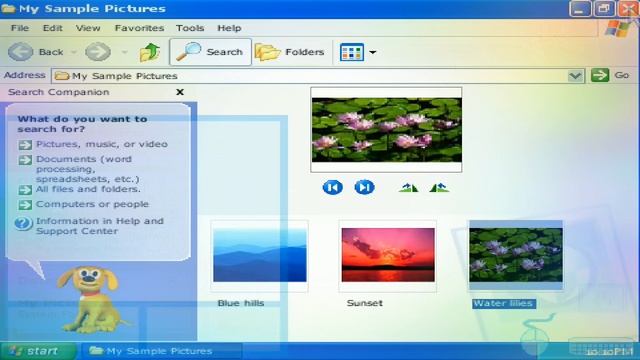The height and width of the screenshot is (360, 640).
Task: Click the Forward arrow button
Action: 98,52
